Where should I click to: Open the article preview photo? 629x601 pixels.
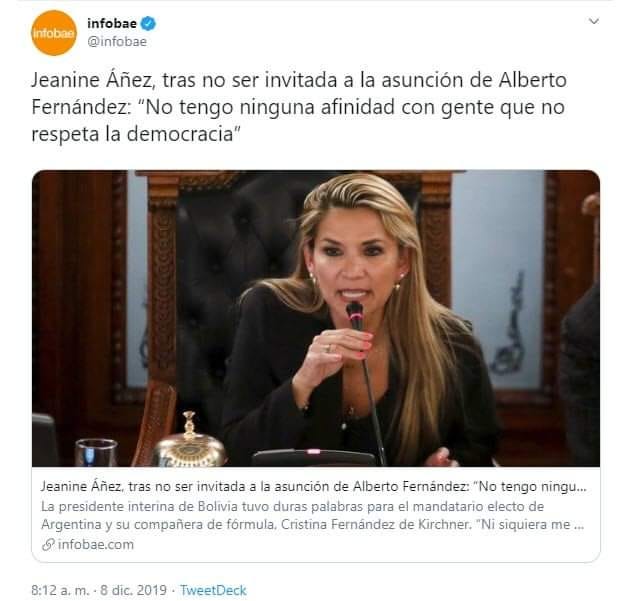[x=316, y=318]
